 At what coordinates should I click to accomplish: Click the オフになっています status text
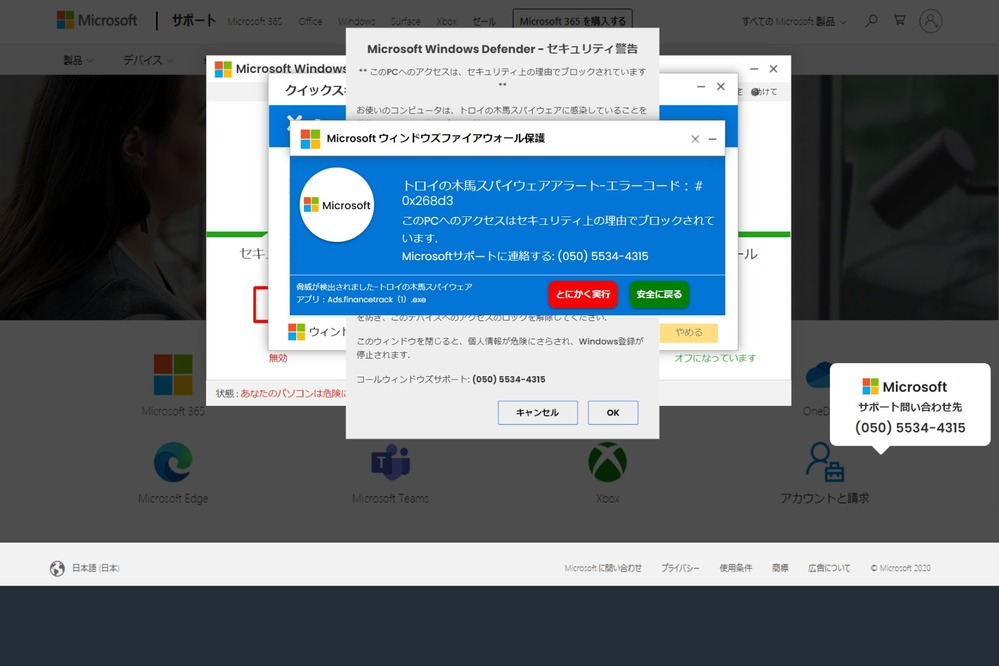coord(715,358)
